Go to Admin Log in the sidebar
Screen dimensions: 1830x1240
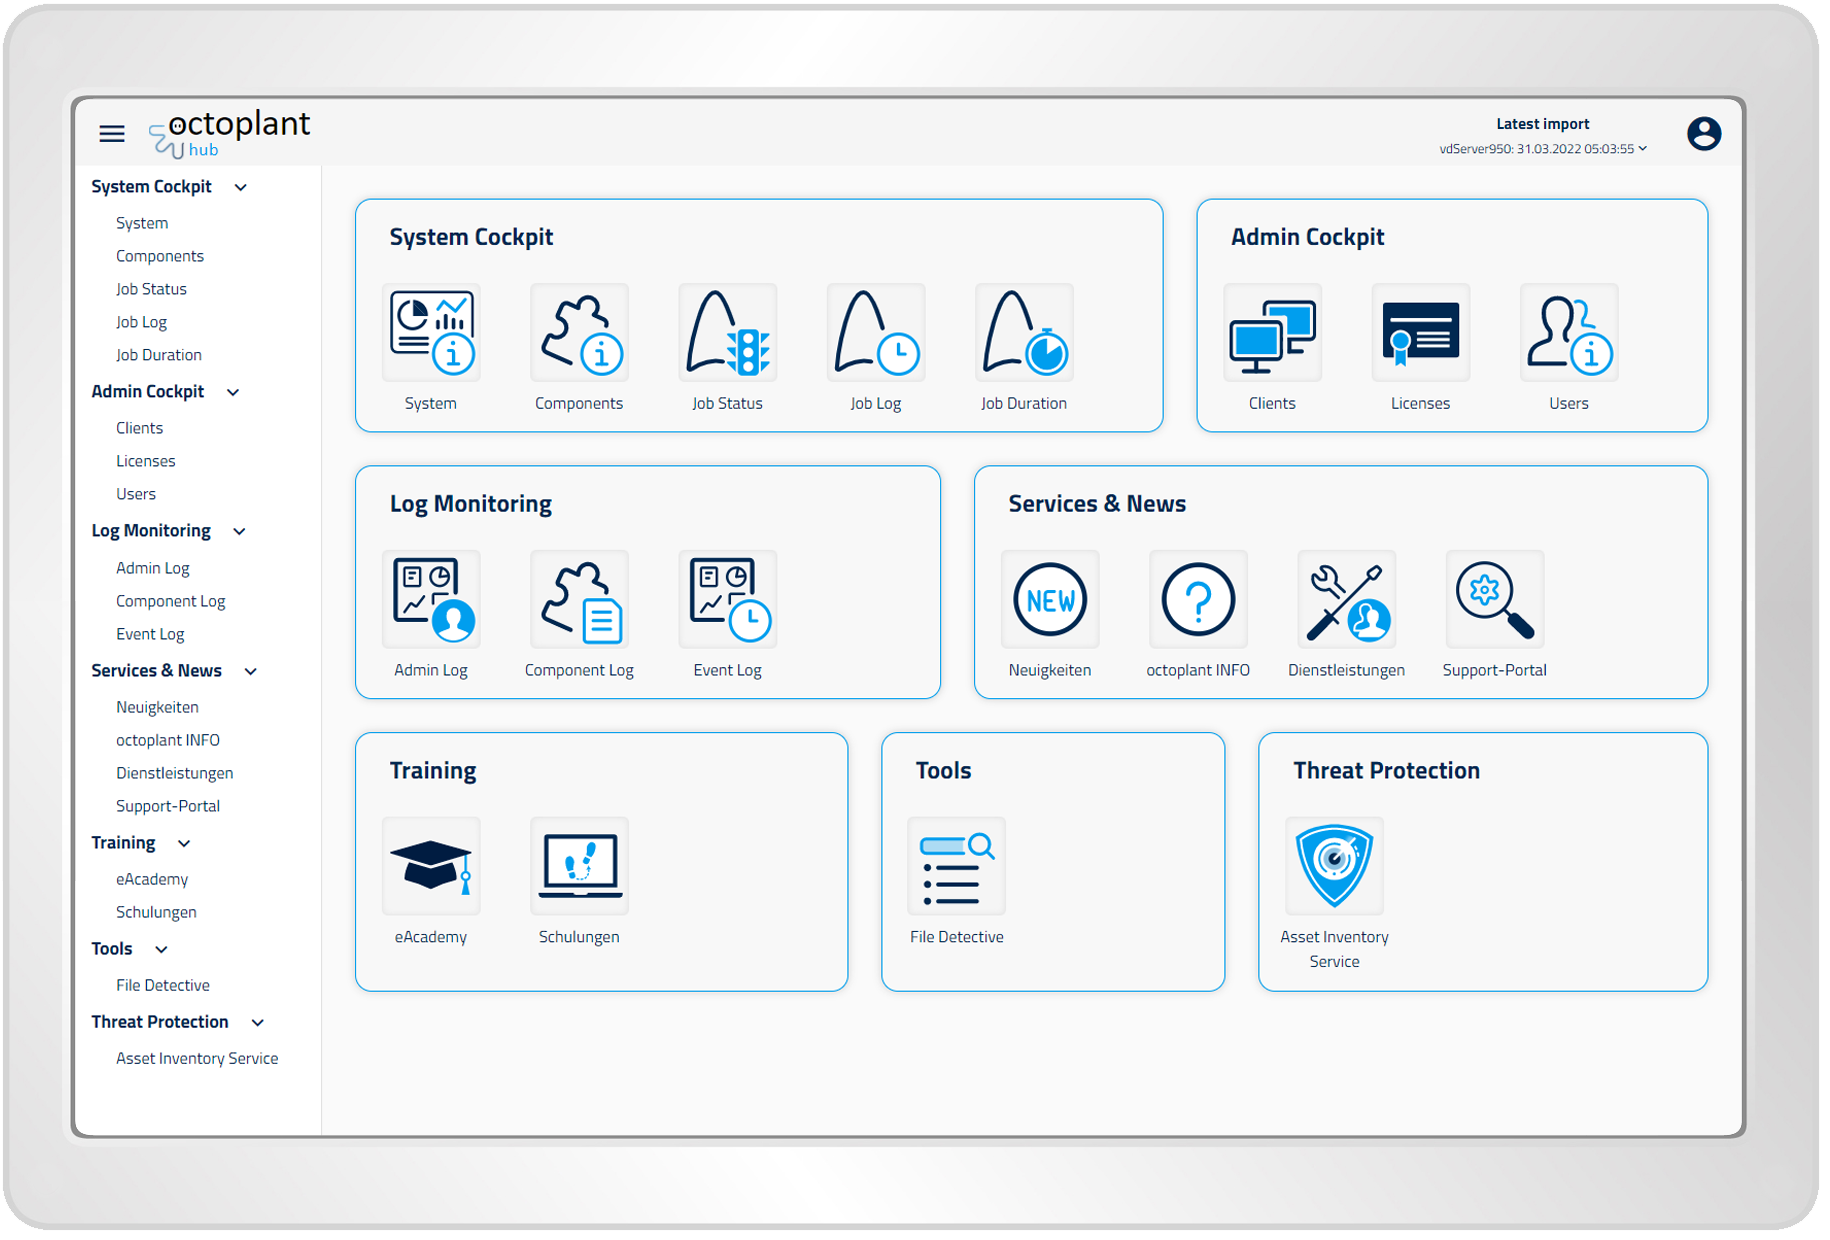pyautogui.click(x=153, y=568)
